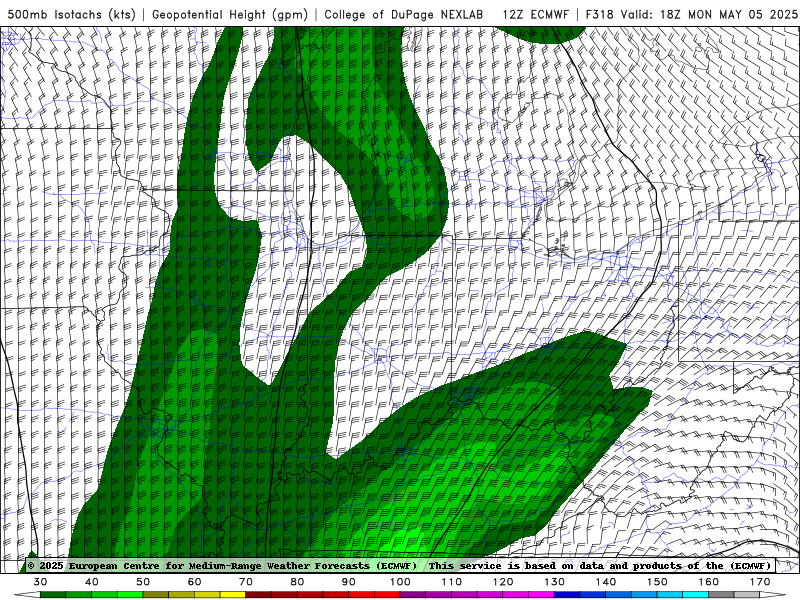Image resolution: width=800 pixels, height=600 pixels.
Task: Click the legend value 40
Action: pos(92,582)
